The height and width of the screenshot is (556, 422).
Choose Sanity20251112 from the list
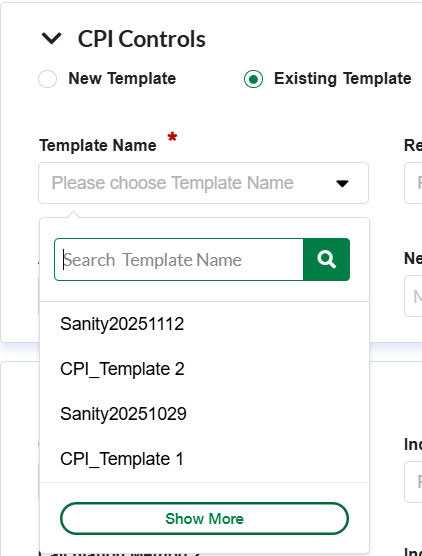[x=204, y=324]
